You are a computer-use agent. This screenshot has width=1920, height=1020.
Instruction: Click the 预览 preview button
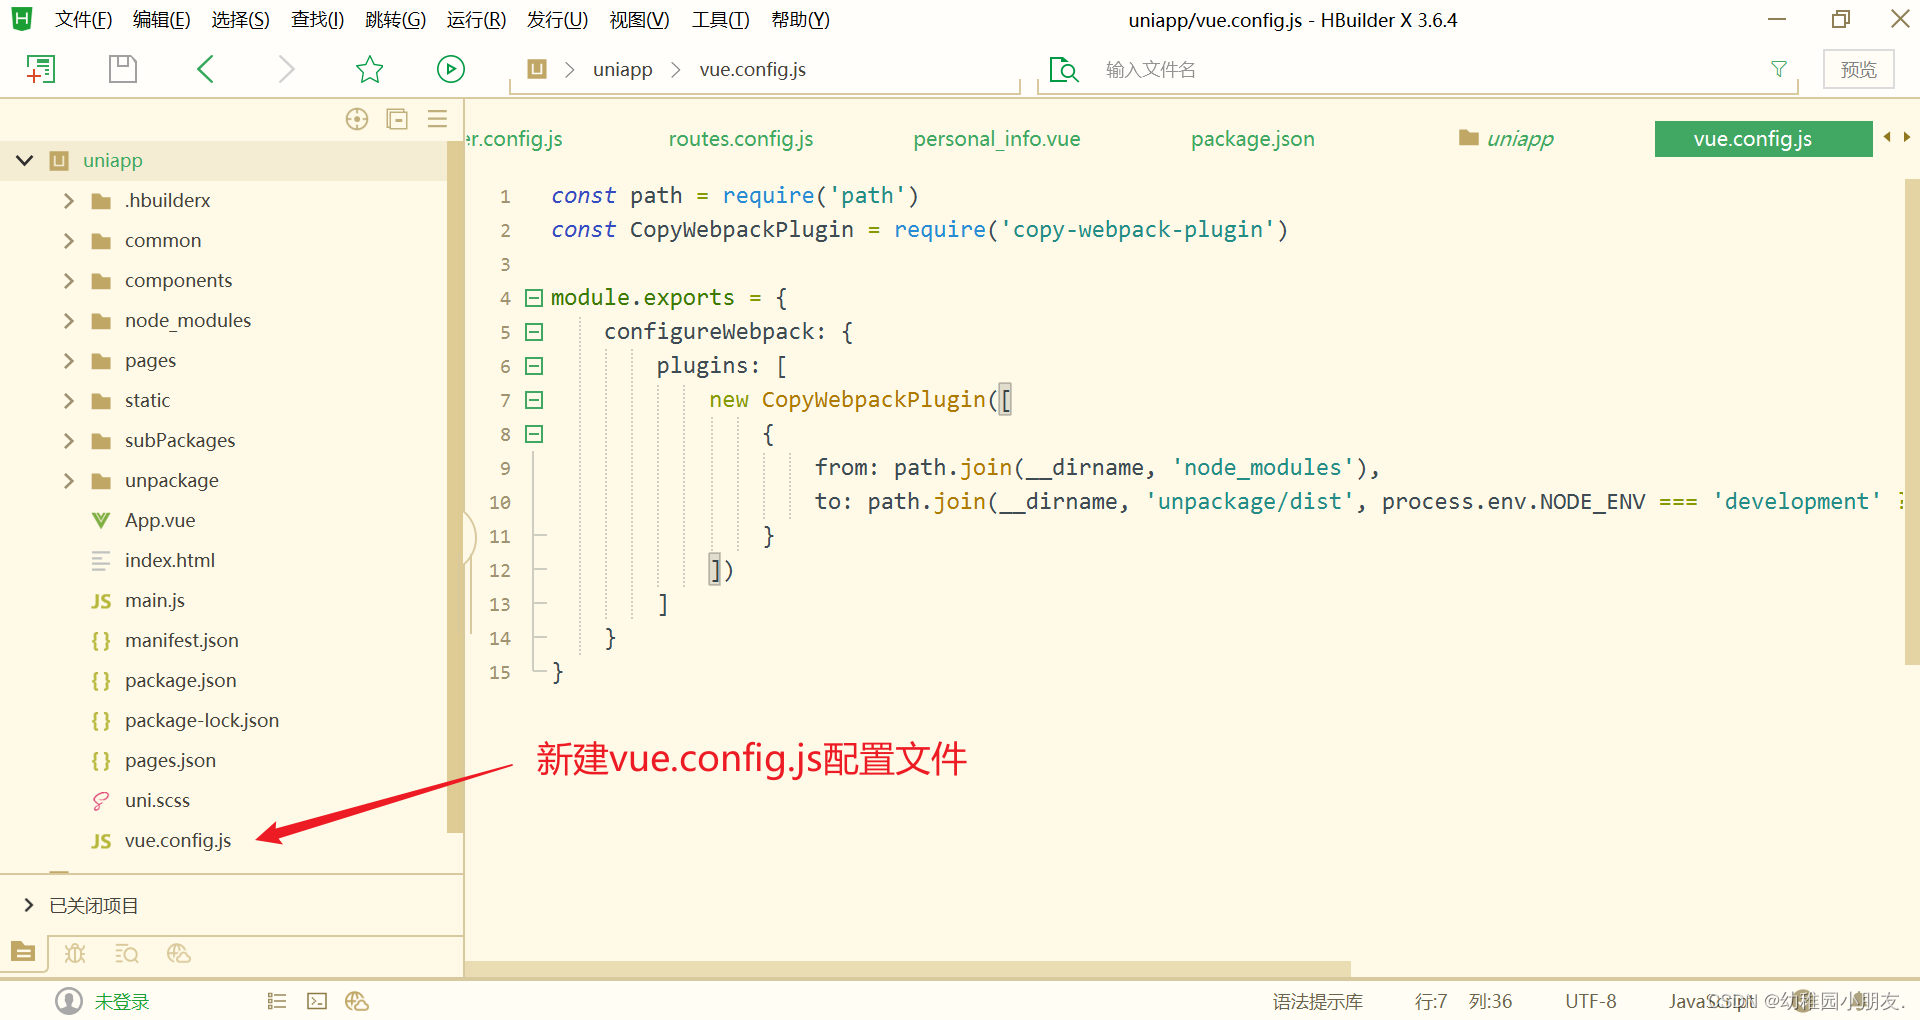(1858, 69)
